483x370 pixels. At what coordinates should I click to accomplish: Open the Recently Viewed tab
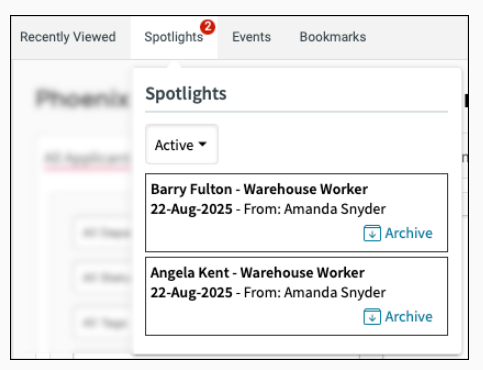68,37
